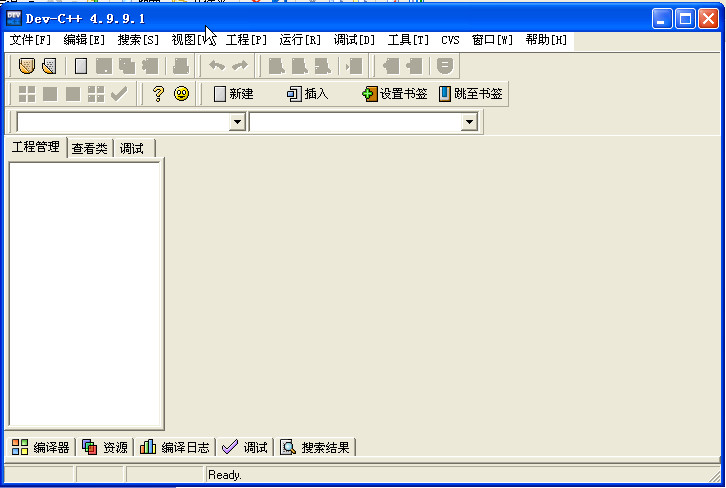Switch to the 查看类 side tab
This screenshot has height=488, width=726.
coord(89,149)
